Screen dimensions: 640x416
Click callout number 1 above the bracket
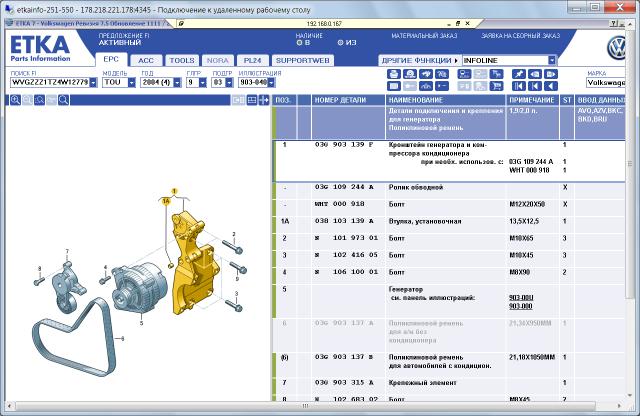tap(174, 191)
